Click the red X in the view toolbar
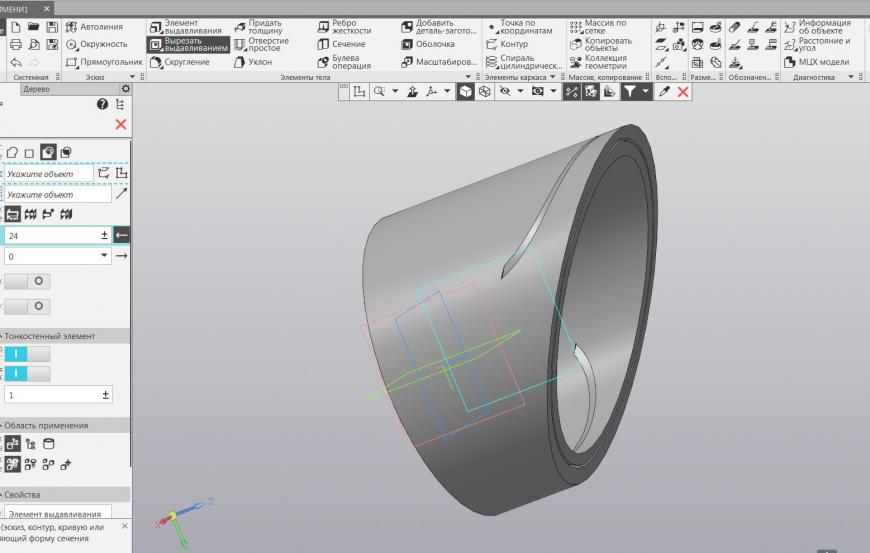The width and height of the screenshot is (870, 553). 683,92
